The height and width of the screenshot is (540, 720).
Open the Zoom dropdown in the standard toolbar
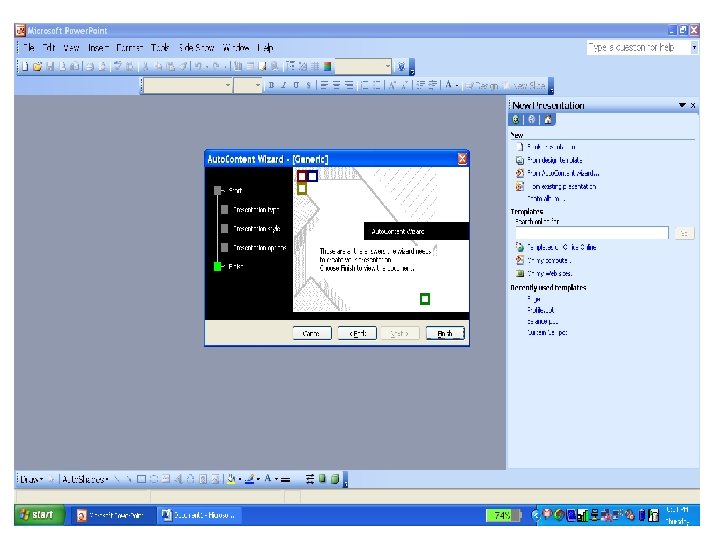point(388,67)
